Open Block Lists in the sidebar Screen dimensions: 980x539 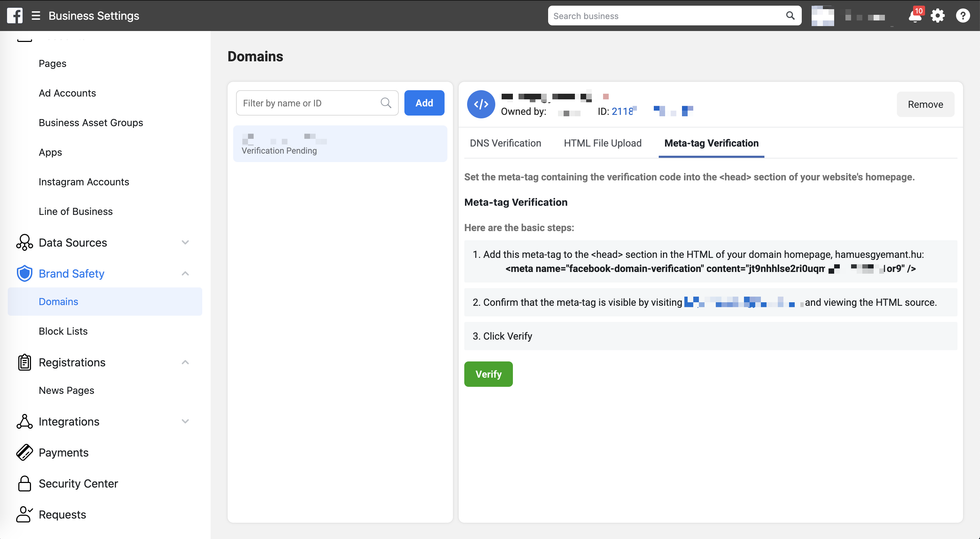click(x=63, y=331)
